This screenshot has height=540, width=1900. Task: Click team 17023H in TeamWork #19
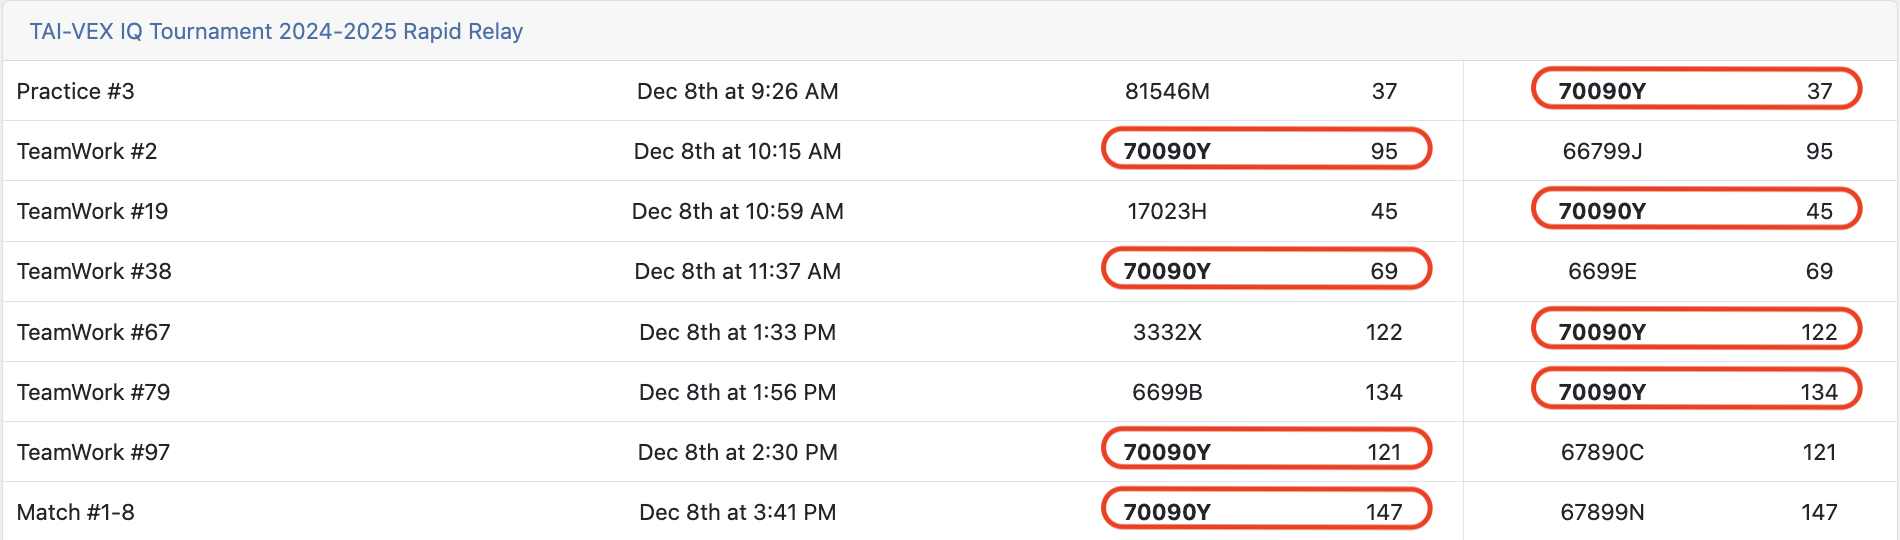point(1167,211)
